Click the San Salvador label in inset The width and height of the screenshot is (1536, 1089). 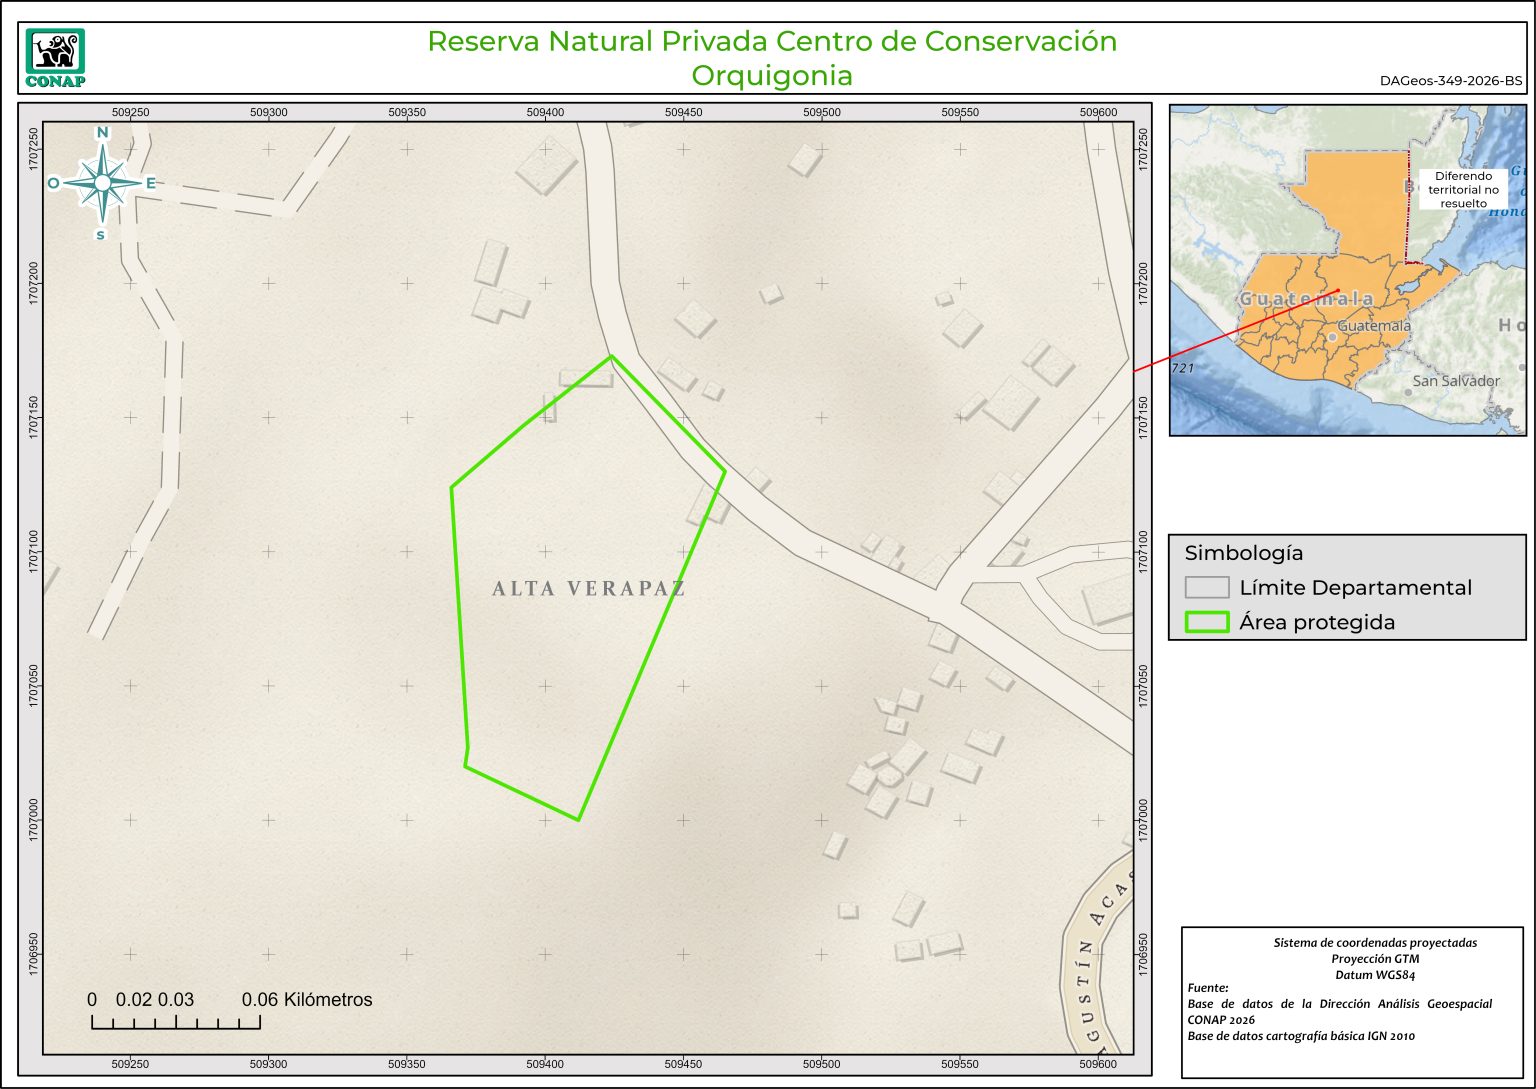[x=1456, y=381]
